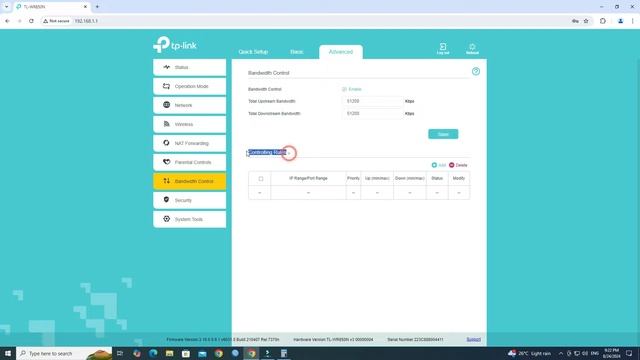Click the Reboot icon
The height and width of the screenshot is (360, 640).
click(x=472, y=49)
